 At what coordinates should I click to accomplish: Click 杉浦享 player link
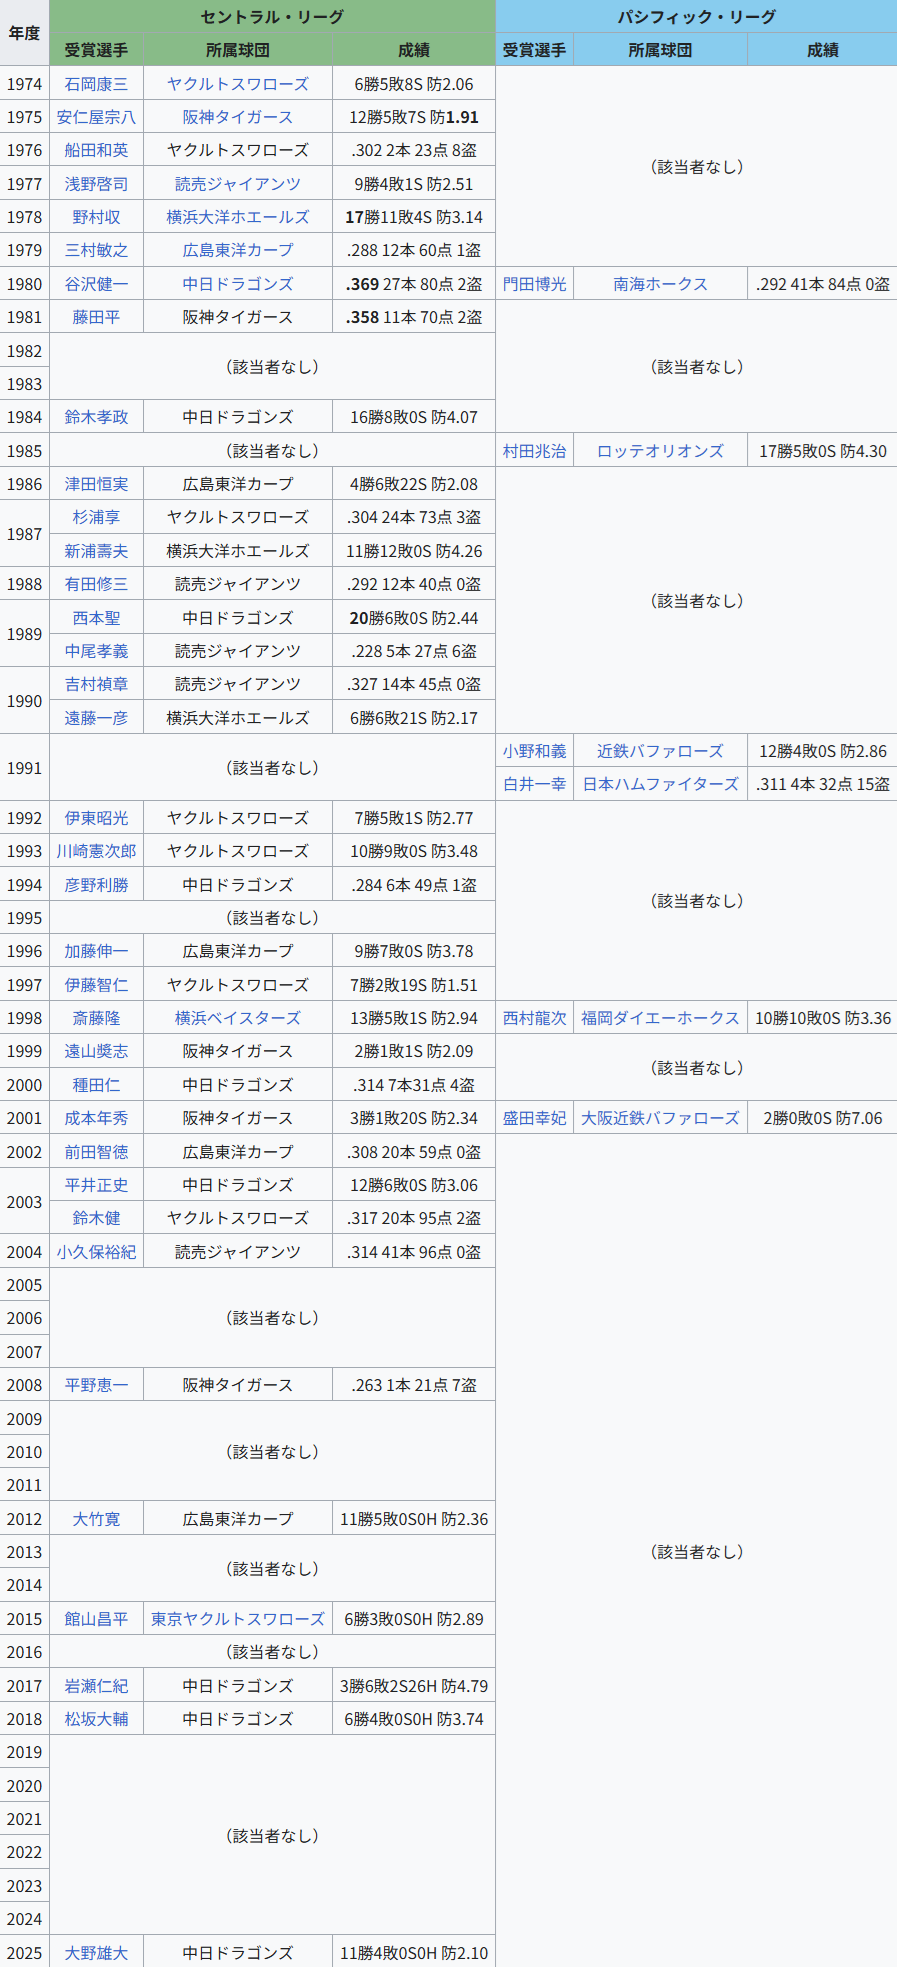[96, 517]
